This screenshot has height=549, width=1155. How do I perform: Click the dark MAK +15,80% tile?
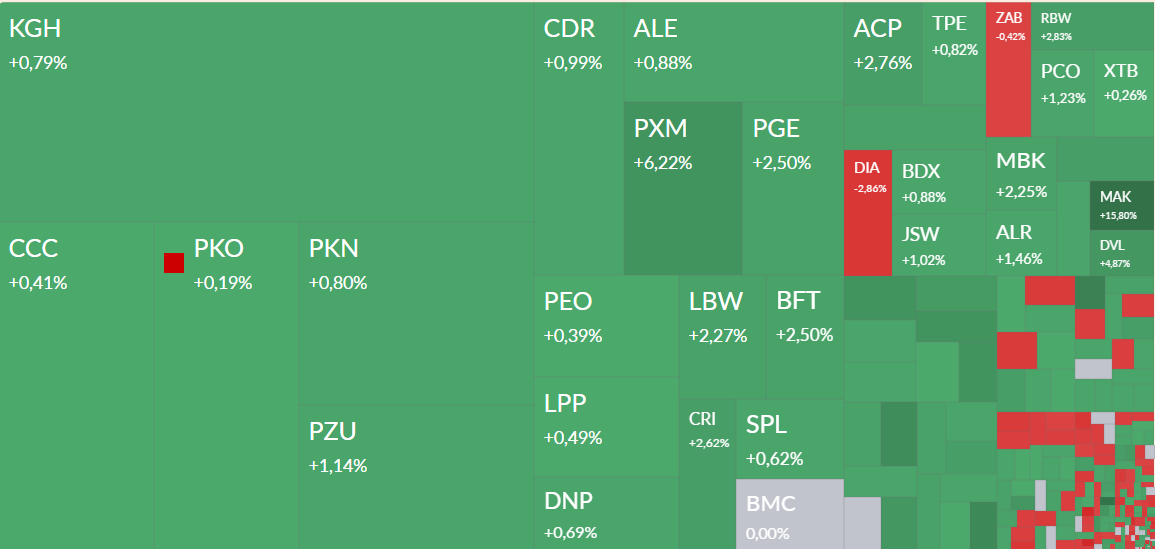pyautogui.click(x=1122, y=206)
